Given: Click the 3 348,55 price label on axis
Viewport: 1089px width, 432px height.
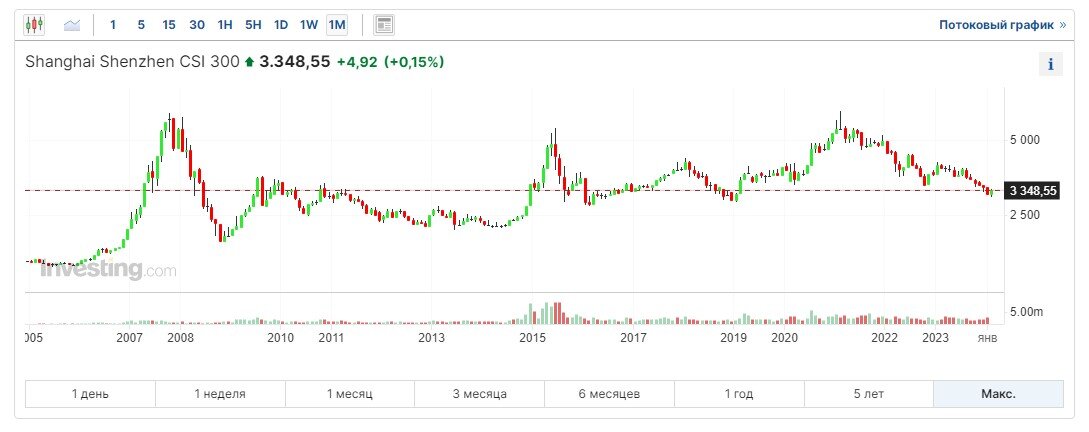Looking at the screenshot, I should click(1033, 190).
